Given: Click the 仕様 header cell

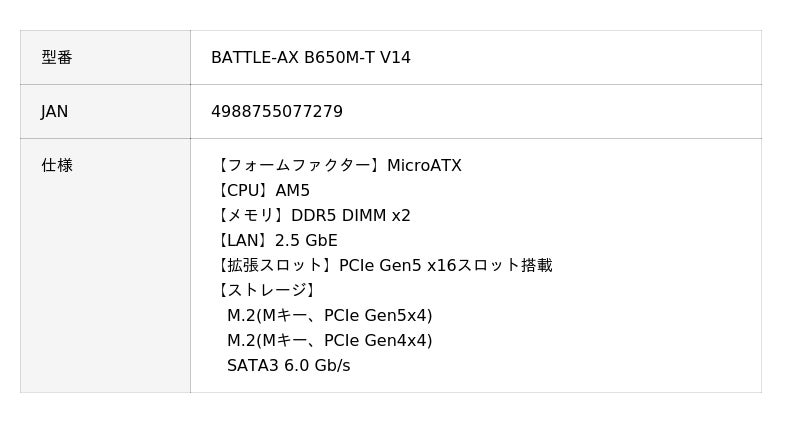Looking at the screenshot, I should 105,265.
